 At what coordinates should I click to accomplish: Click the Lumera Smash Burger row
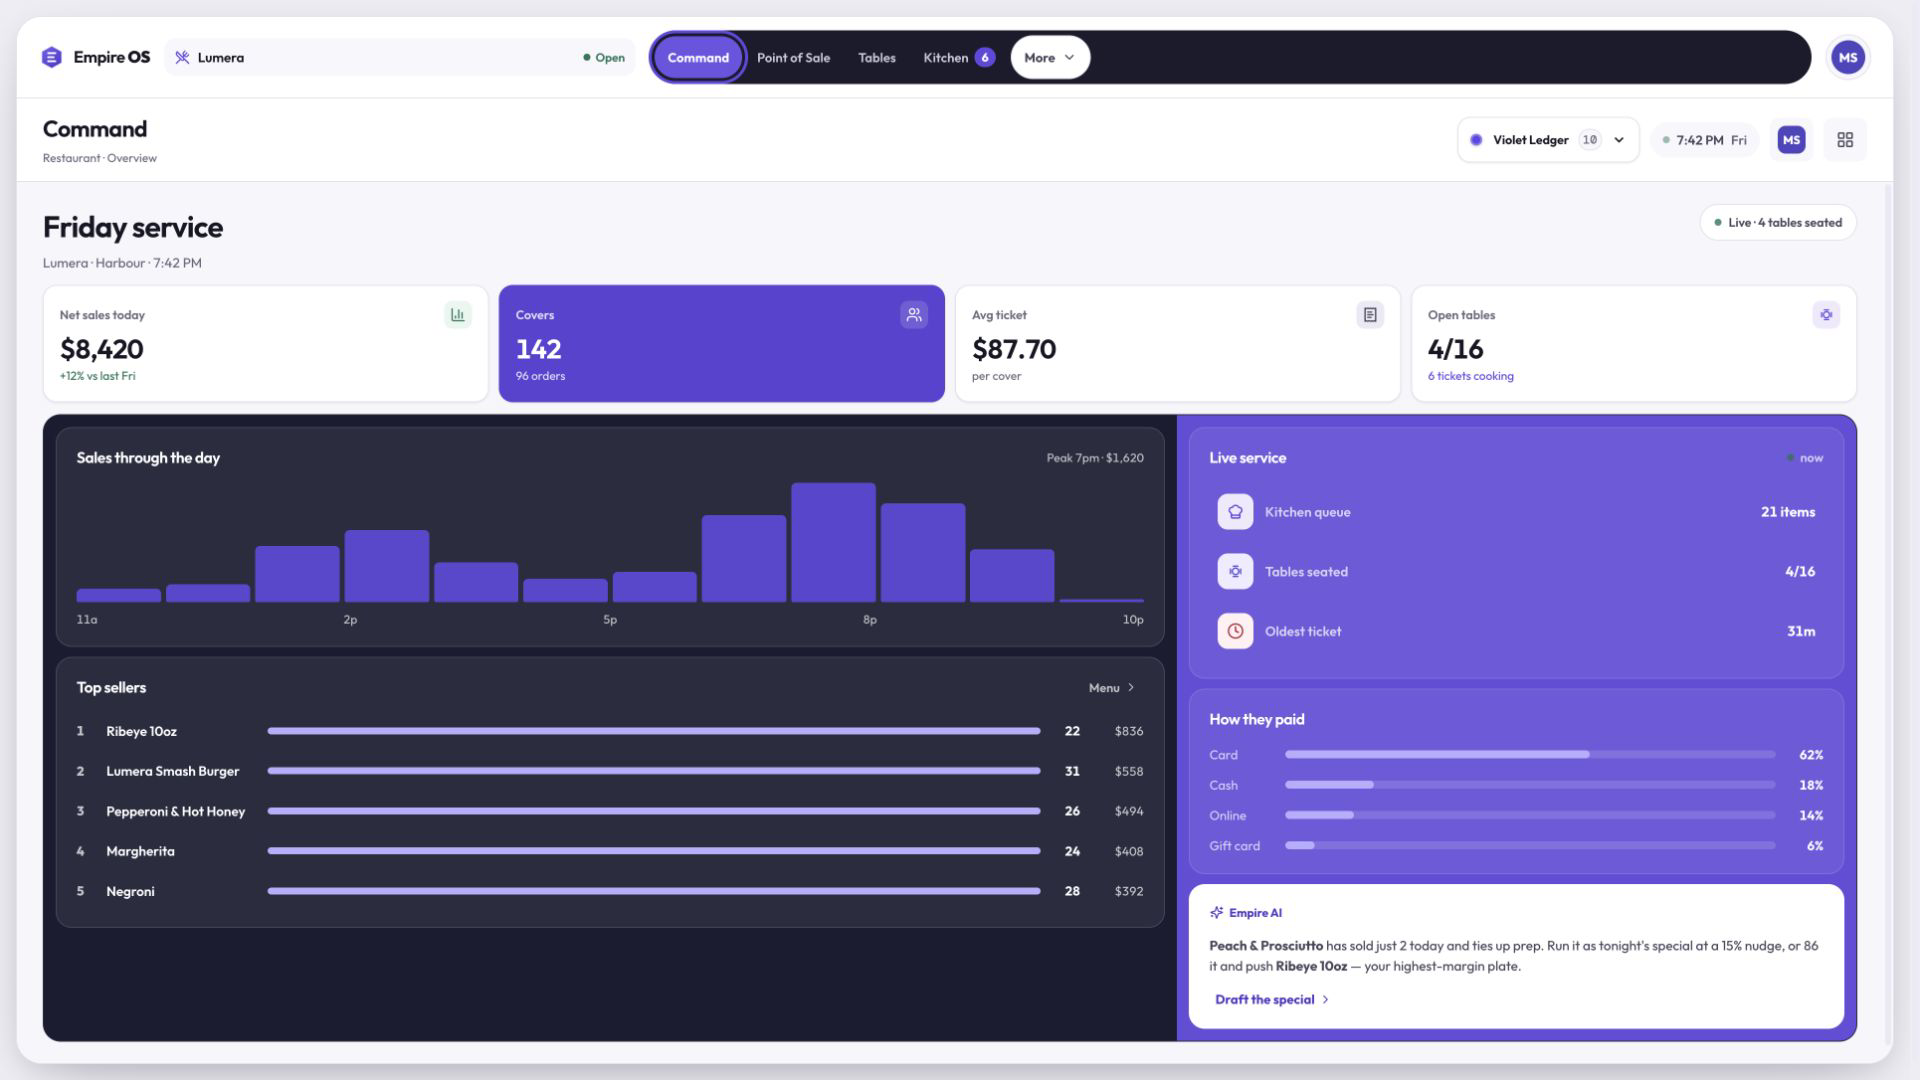coord(610,771)
